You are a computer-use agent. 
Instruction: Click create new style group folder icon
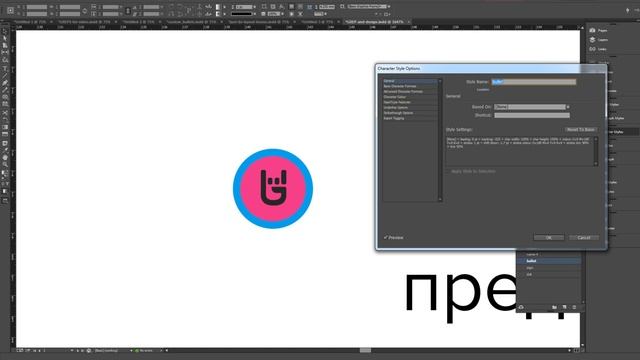(554, 307)
